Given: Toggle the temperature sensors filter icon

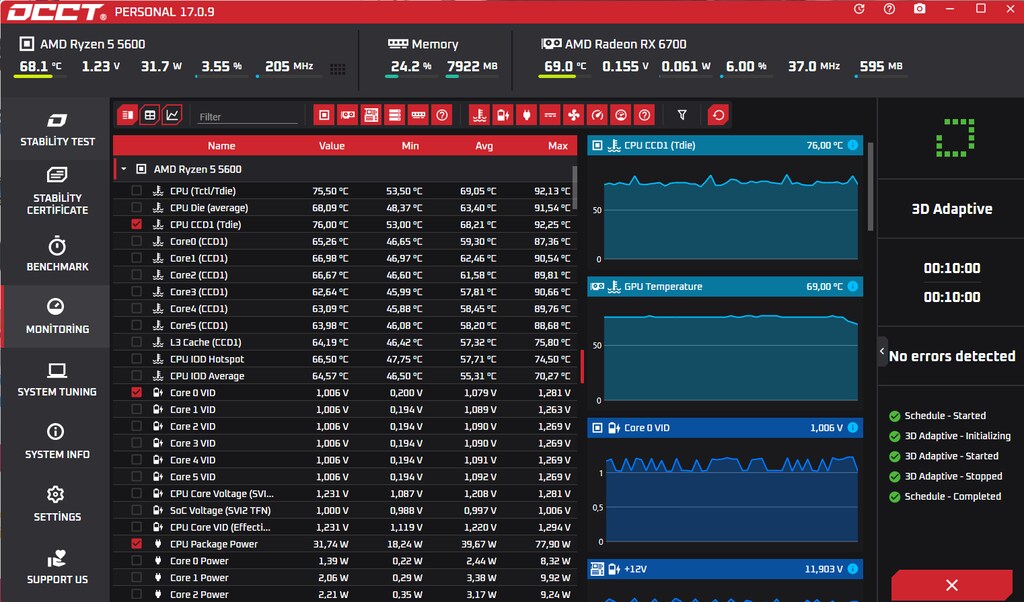Looking at the screenshot, I should 479,116.
